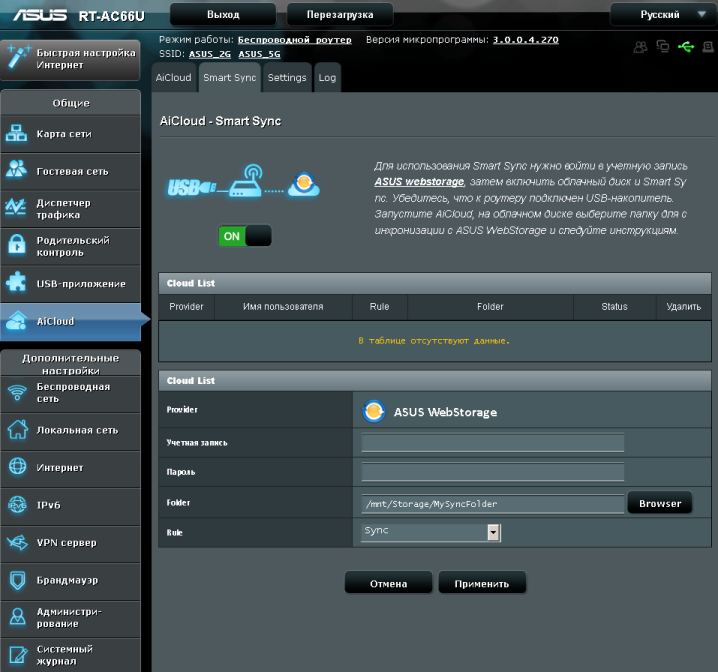Click the firewall shield icon
718x672 pixels.
click(17, 580)
